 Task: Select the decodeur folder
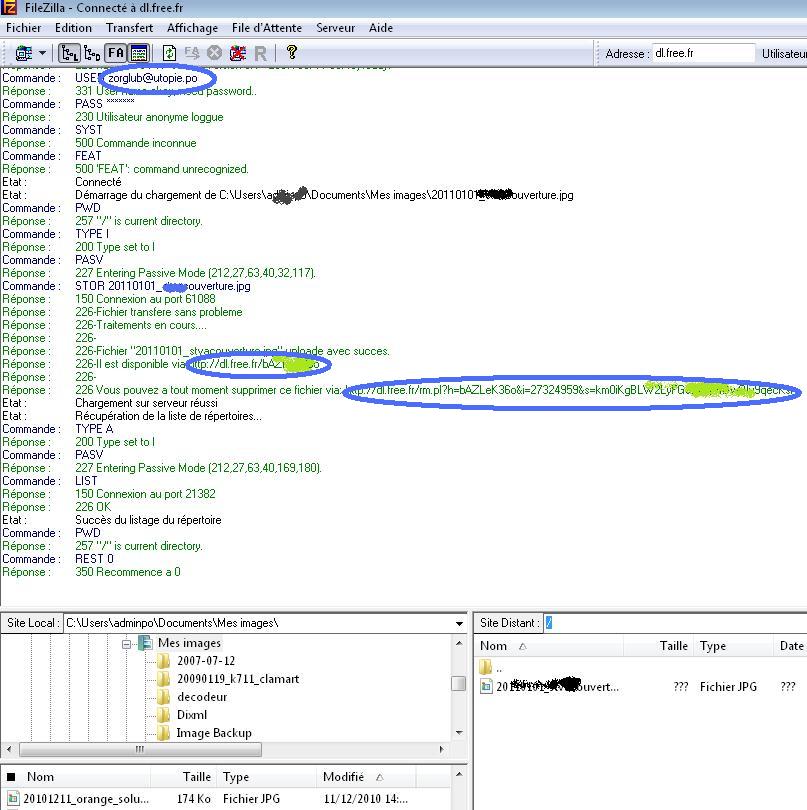point(202,697)
